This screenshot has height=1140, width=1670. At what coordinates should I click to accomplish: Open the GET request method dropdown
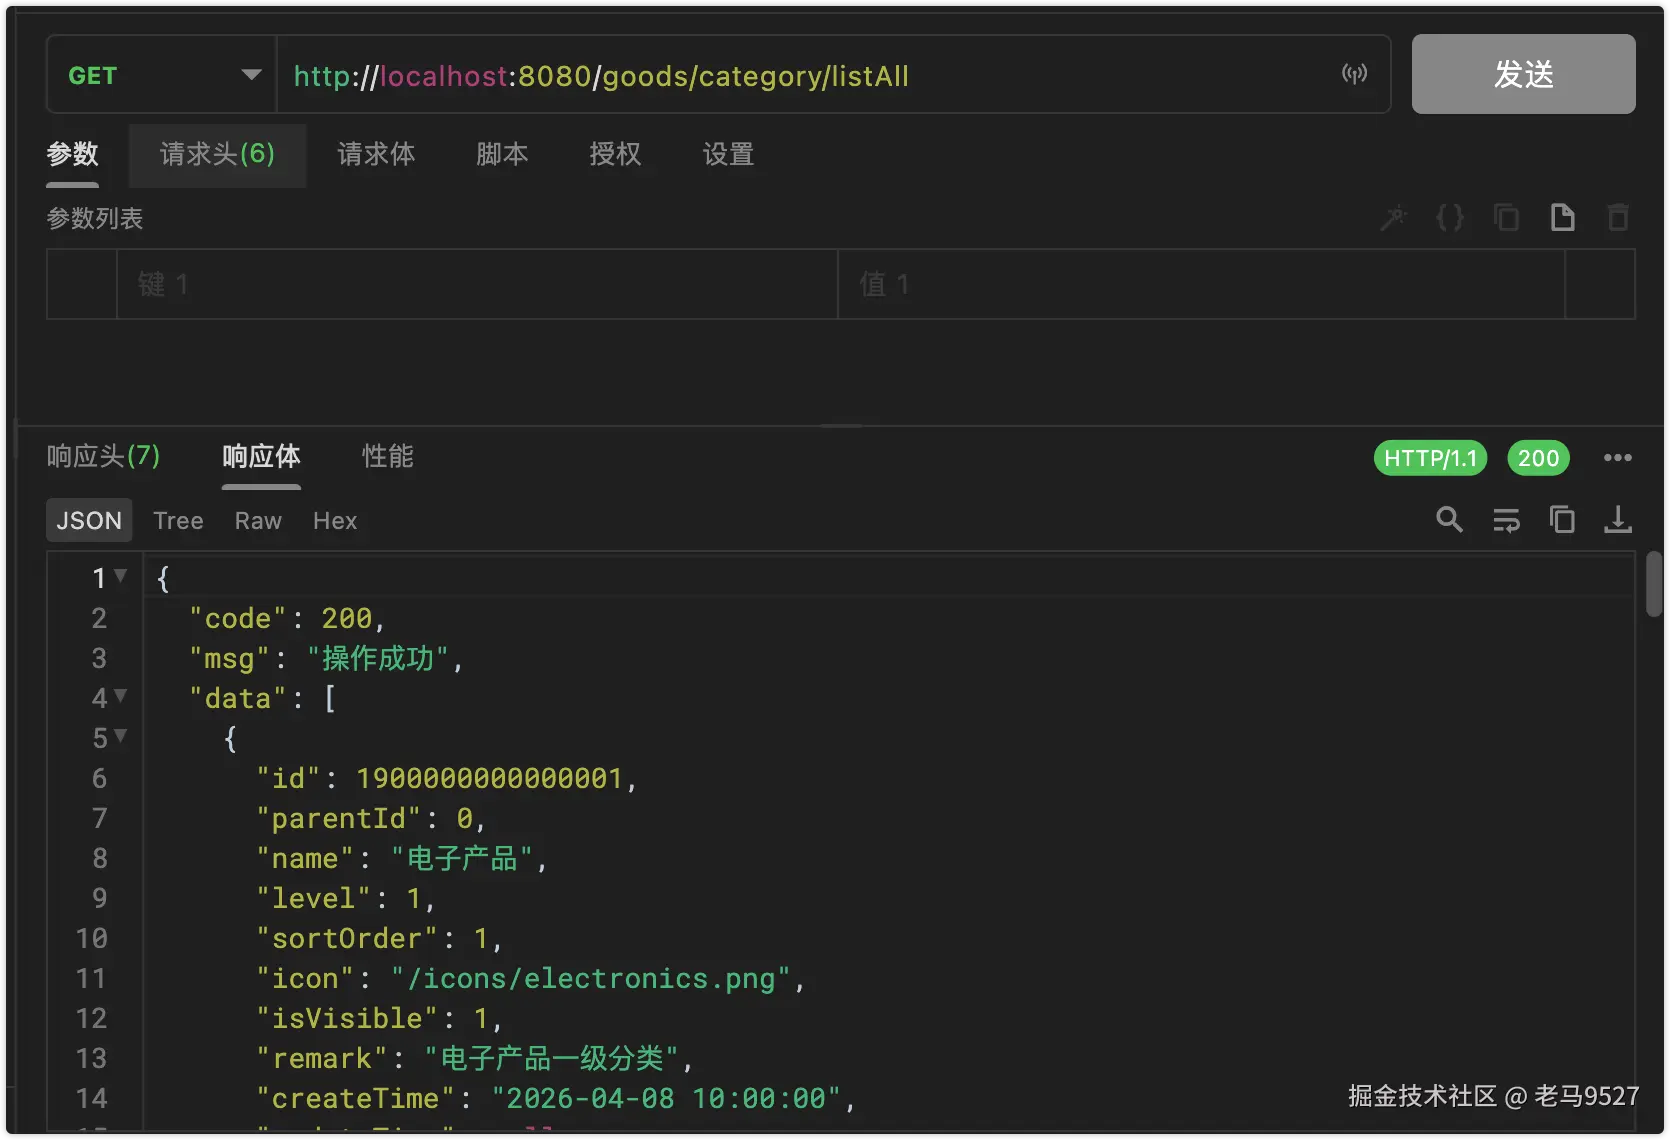click(x=160, y=74)
